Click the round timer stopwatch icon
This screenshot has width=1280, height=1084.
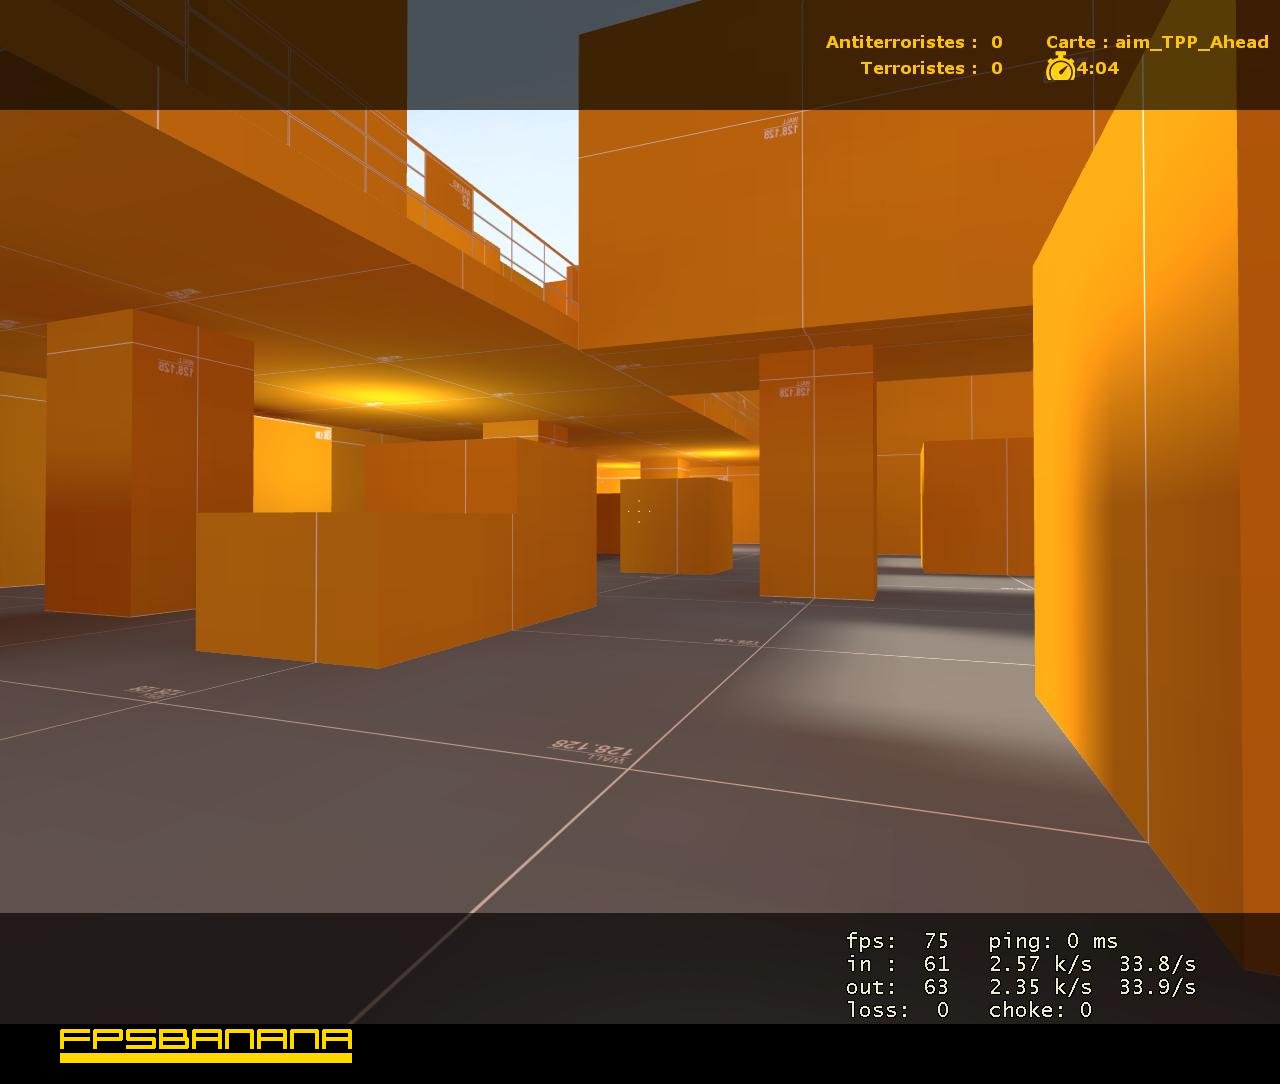click(1060, 67)
